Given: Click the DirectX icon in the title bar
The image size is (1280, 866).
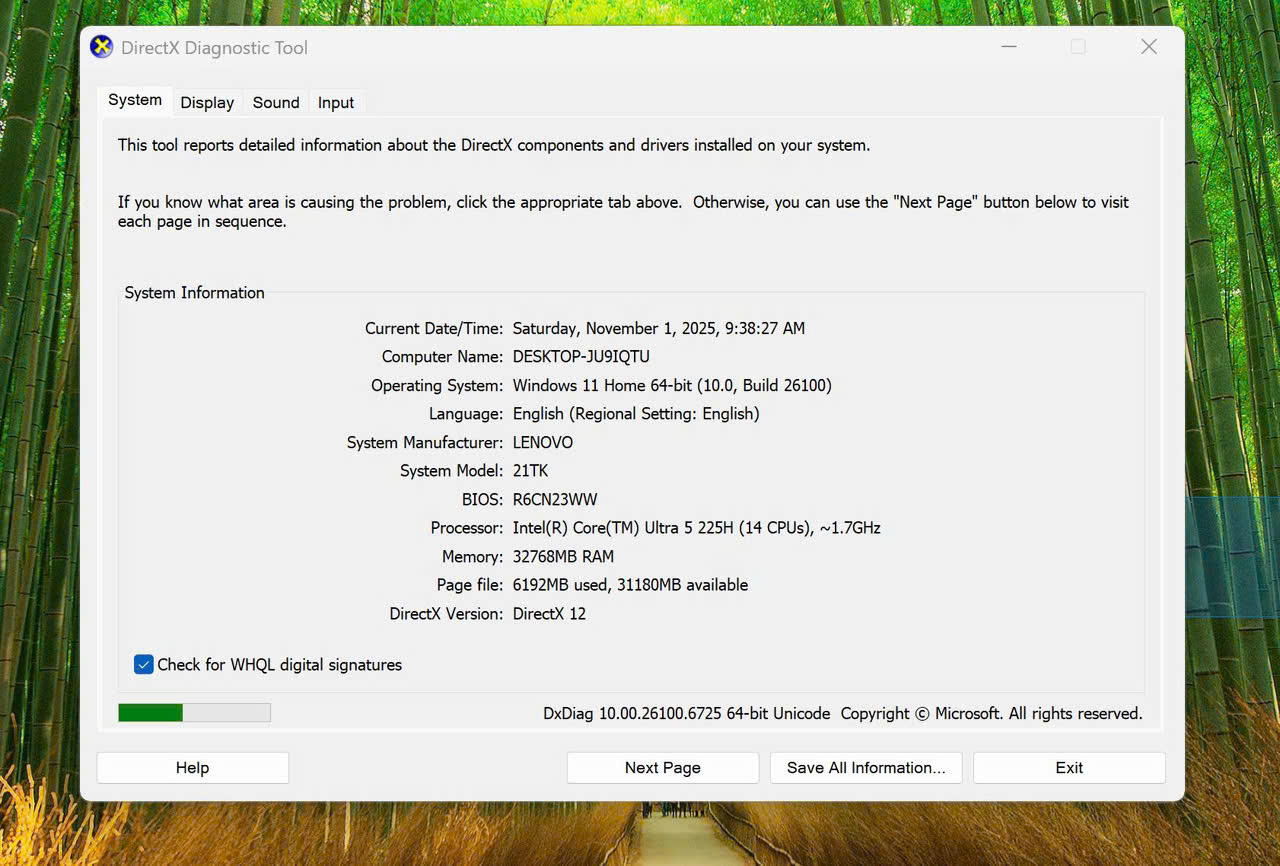Looking at the screenshot, I should (x=101, y=47).
